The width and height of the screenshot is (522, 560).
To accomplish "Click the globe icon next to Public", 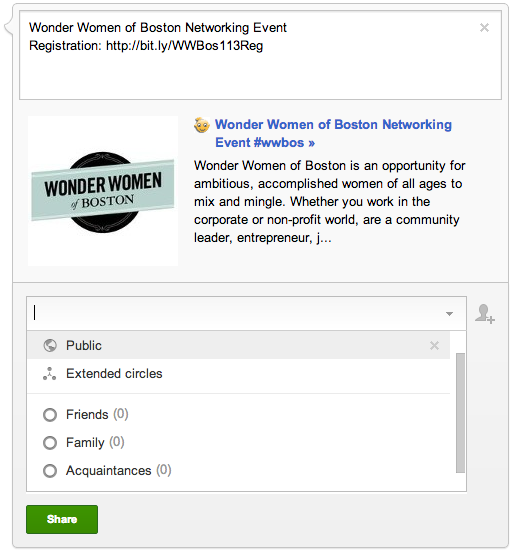I will (50, 345).
